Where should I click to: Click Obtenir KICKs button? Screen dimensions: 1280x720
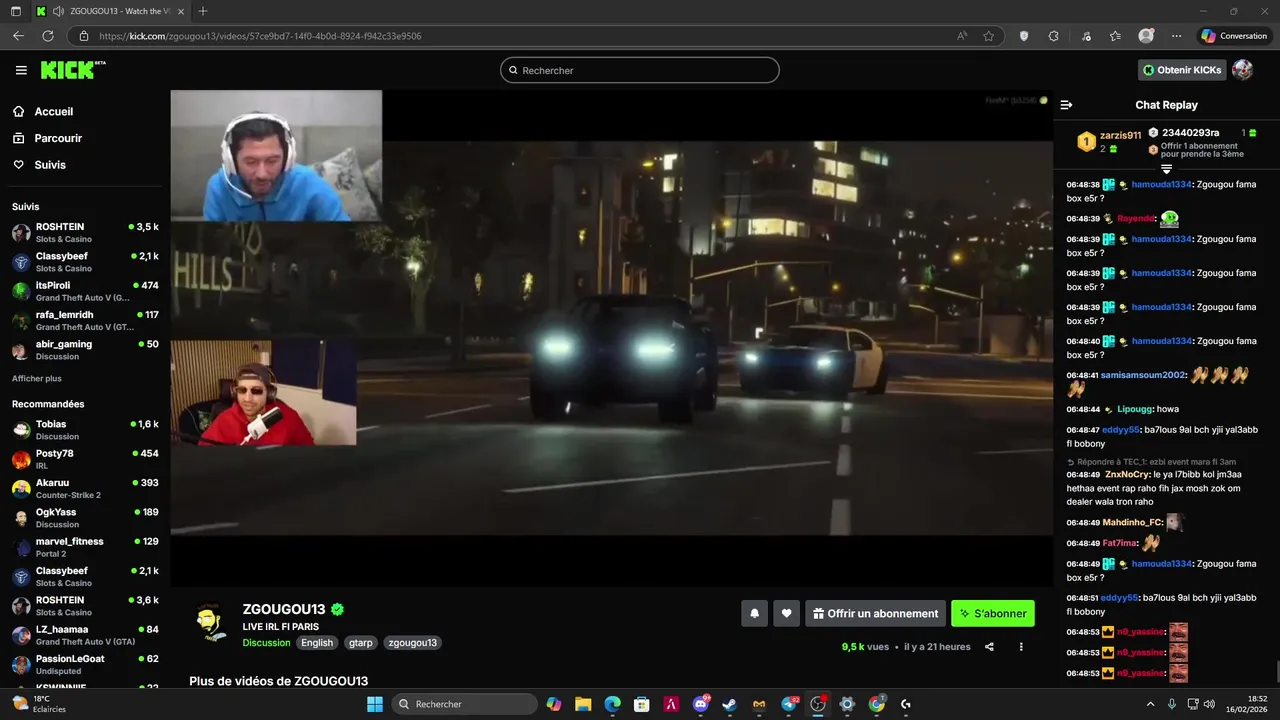1183,70
